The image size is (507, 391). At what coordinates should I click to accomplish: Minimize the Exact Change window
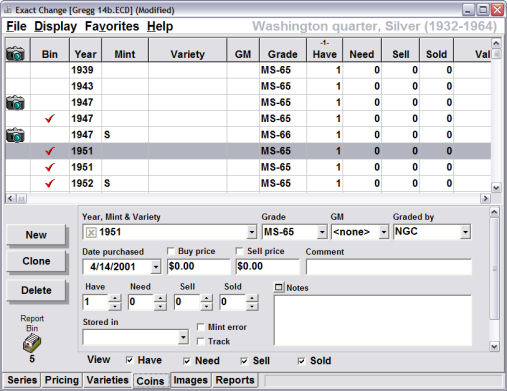coord(468,10)
